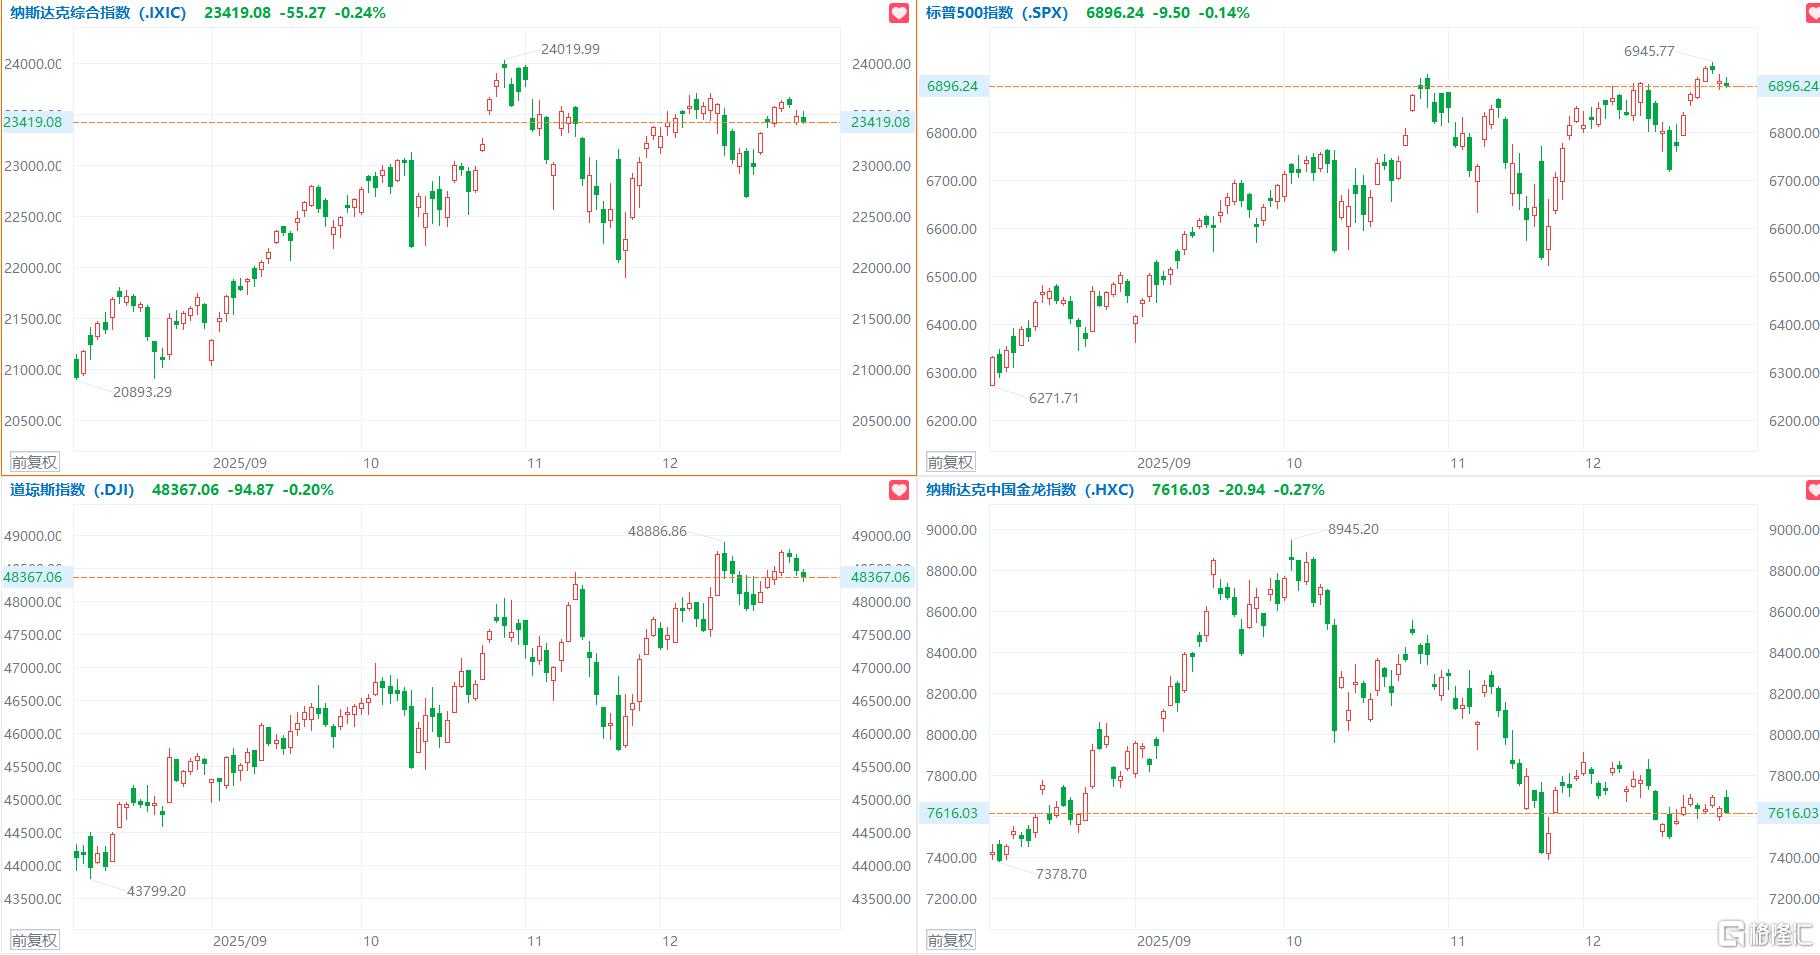The image size is (1820, 955).
Task: Open the 前复权 selector under the .DJI chart
Action: tap(34, 940)
